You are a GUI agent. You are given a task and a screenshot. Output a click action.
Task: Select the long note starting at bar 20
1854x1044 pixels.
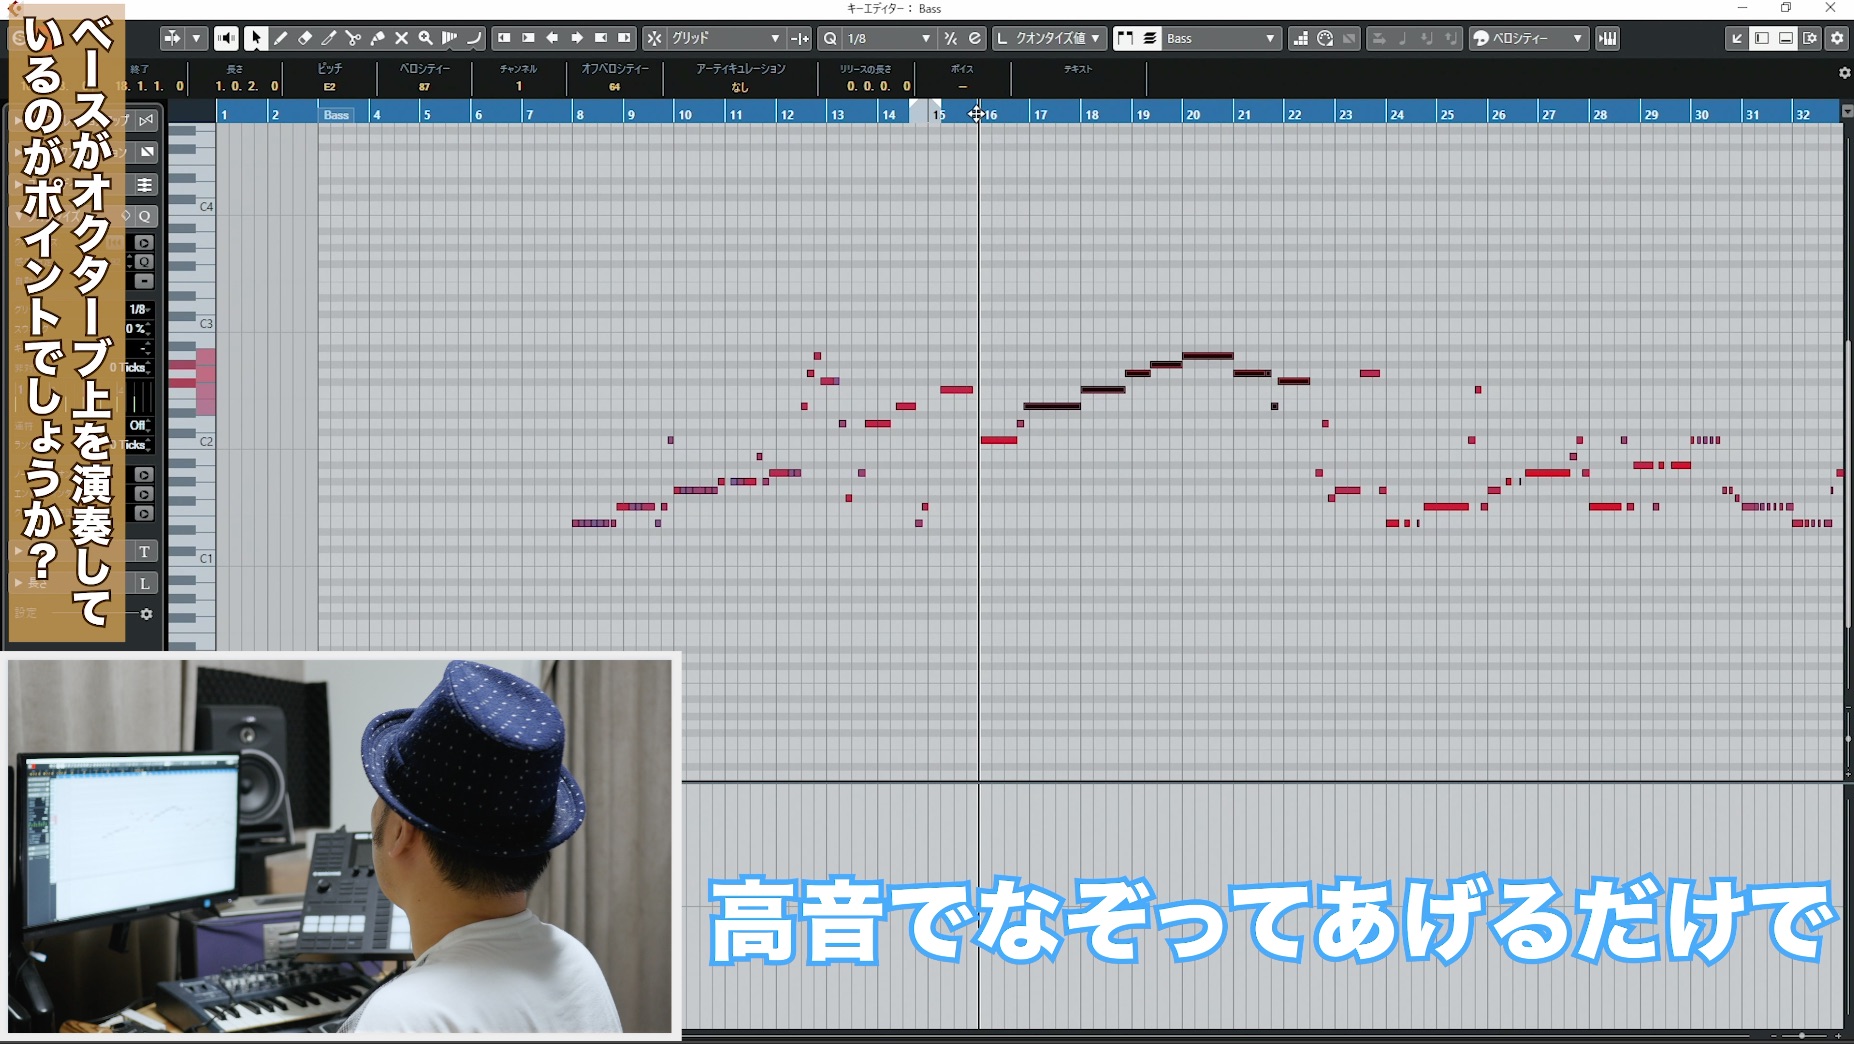pyautogui.click(x=1208, y=356)
